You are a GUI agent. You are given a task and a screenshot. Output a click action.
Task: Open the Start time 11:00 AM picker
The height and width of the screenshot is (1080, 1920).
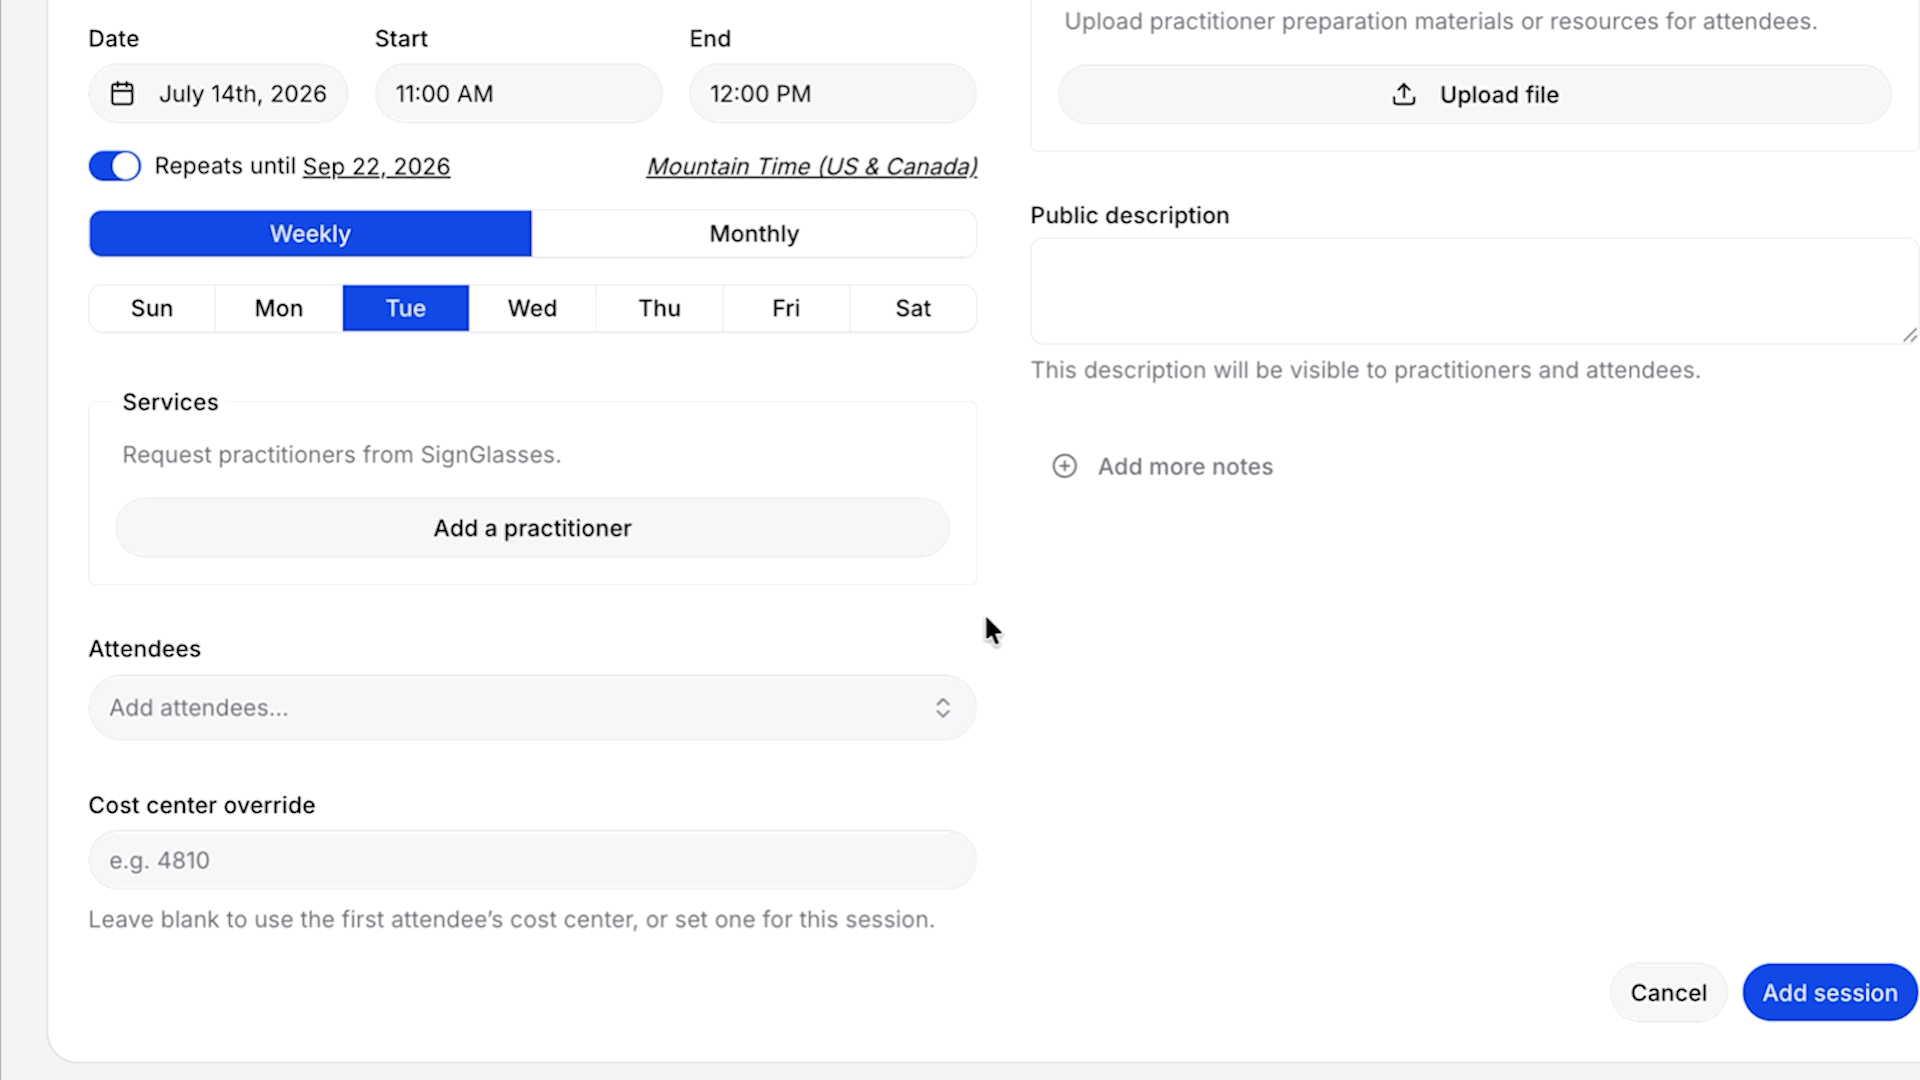click(x=518, y=94)
